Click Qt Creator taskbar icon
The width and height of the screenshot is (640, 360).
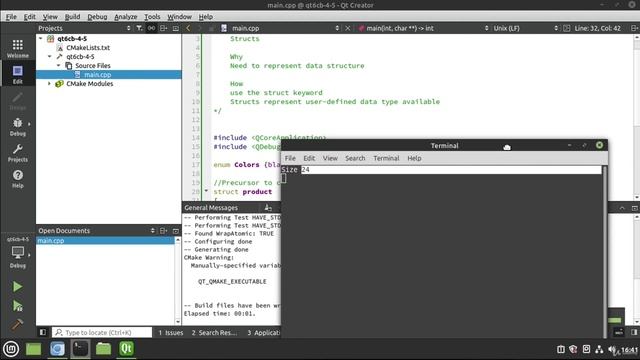point(127,349)
